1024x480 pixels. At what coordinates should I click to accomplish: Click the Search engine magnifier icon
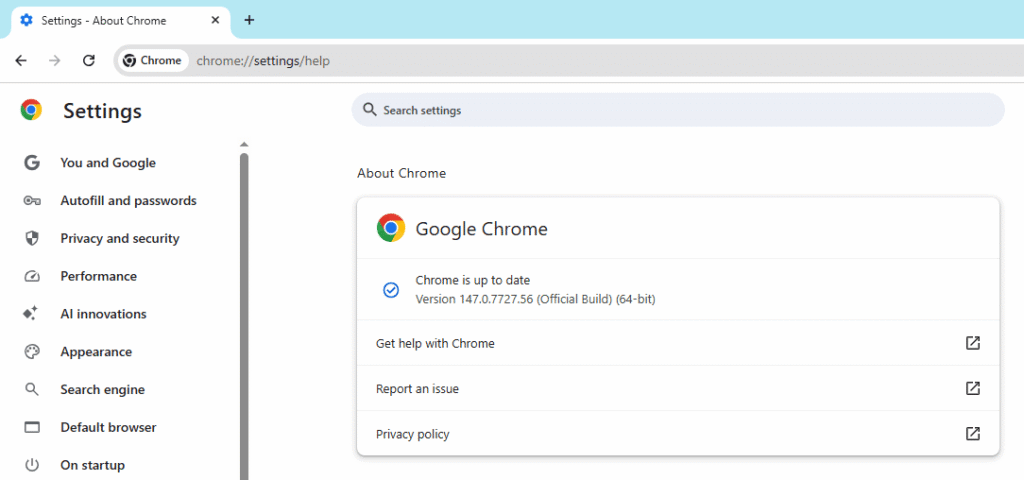click(32, 390)
